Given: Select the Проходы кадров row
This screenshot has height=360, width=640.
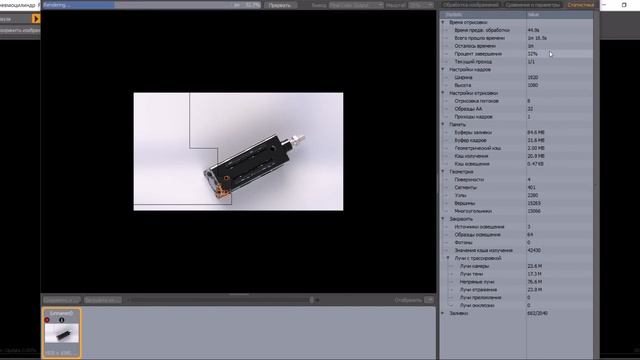Looking at the screenshot, I should pos(517,117).
